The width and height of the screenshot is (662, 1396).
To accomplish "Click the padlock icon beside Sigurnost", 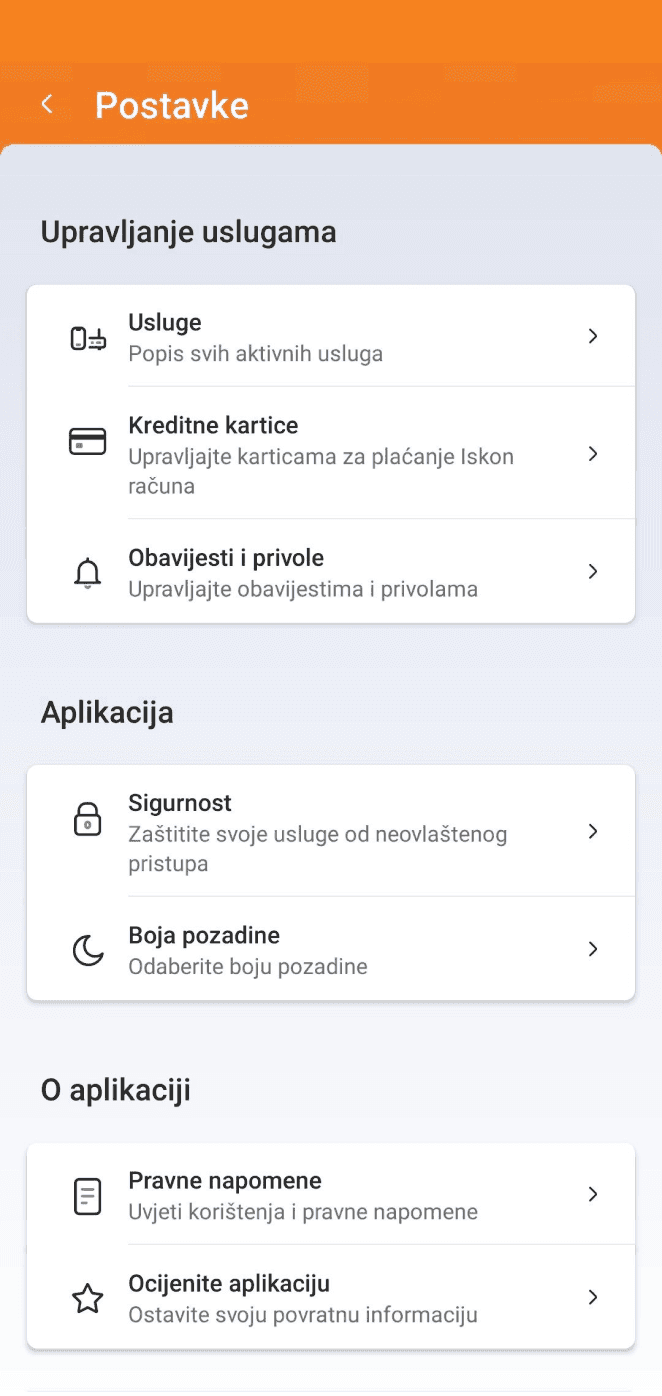I will [87, 818].
